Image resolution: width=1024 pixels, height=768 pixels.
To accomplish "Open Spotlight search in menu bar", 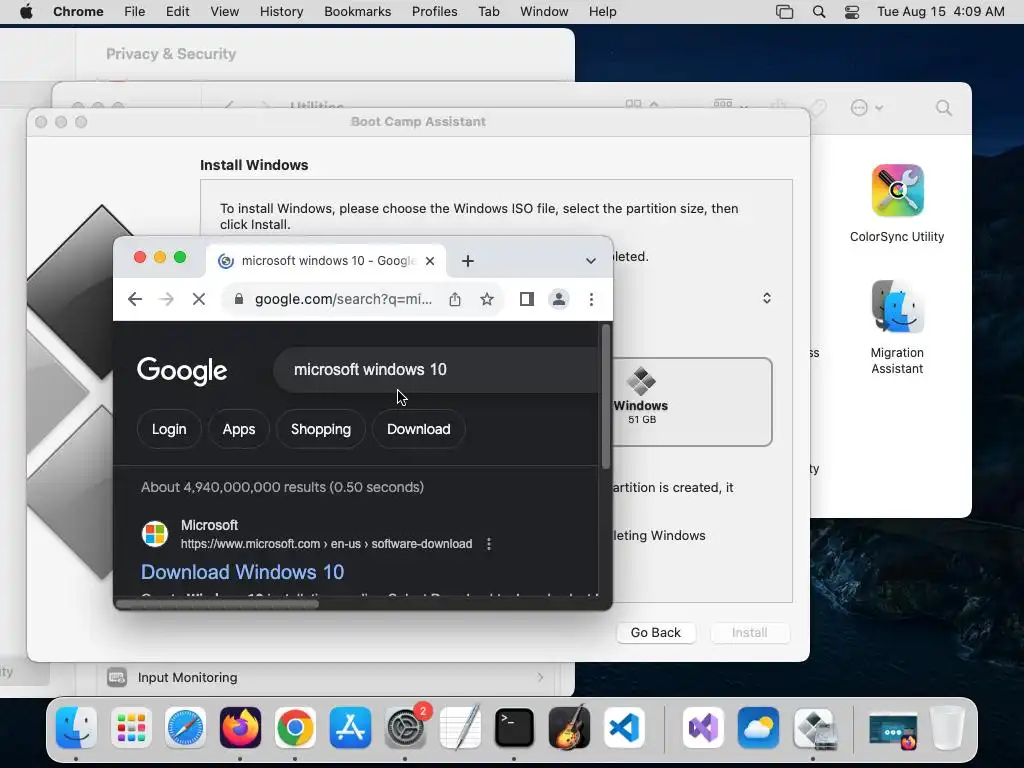I will [x=819, y=12].
